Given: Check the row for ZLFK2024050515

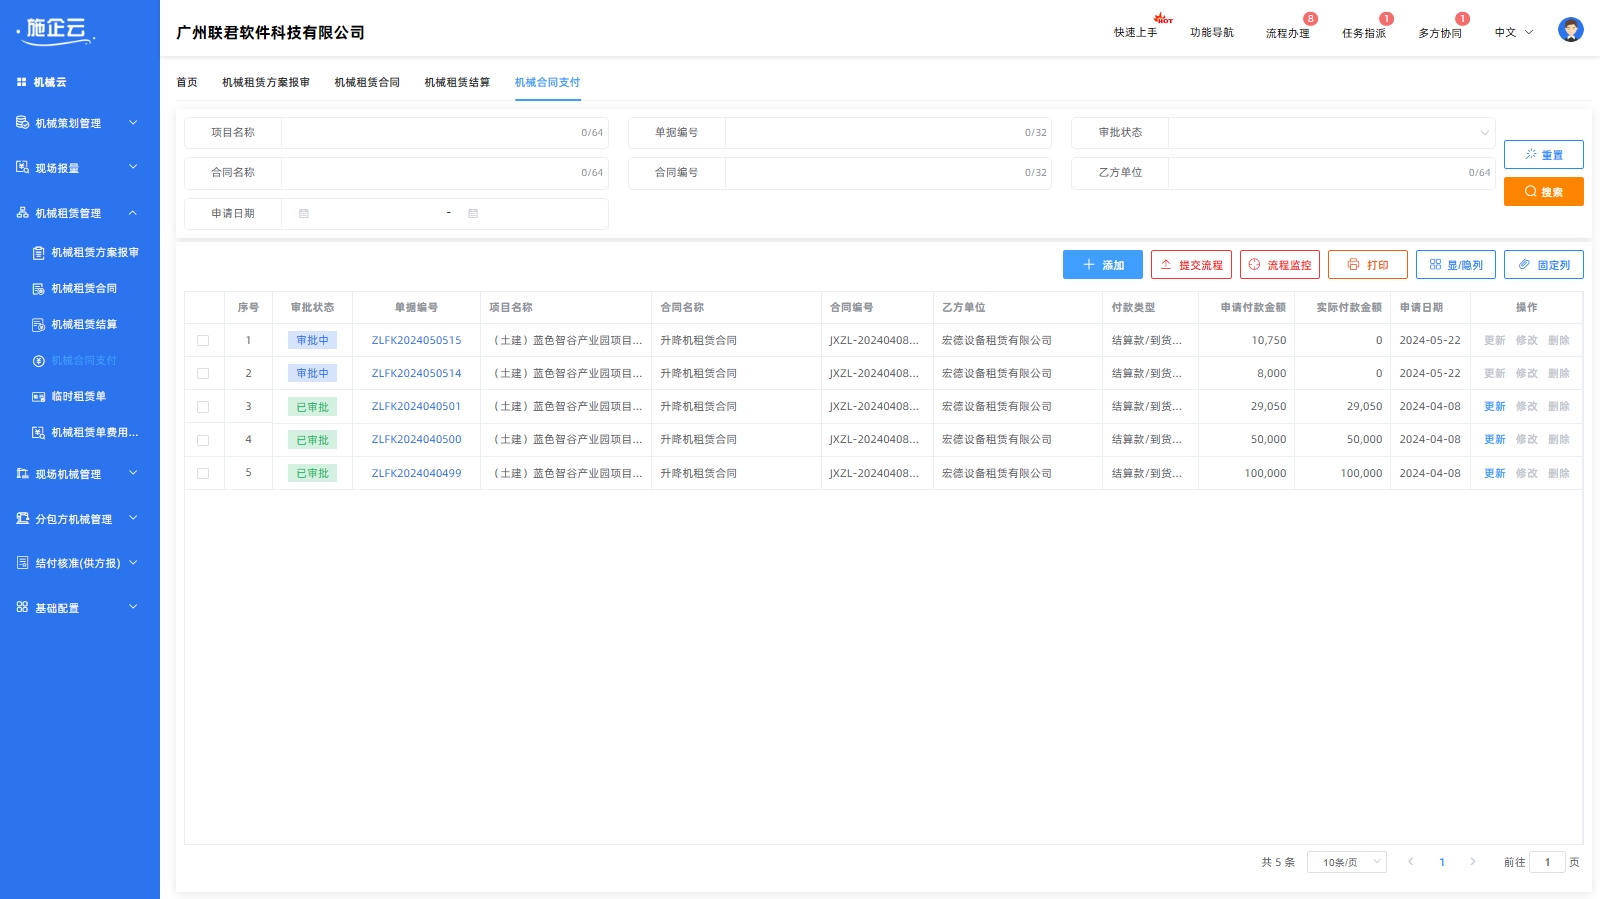Looking at the screenshot, I should pos(203,341).
